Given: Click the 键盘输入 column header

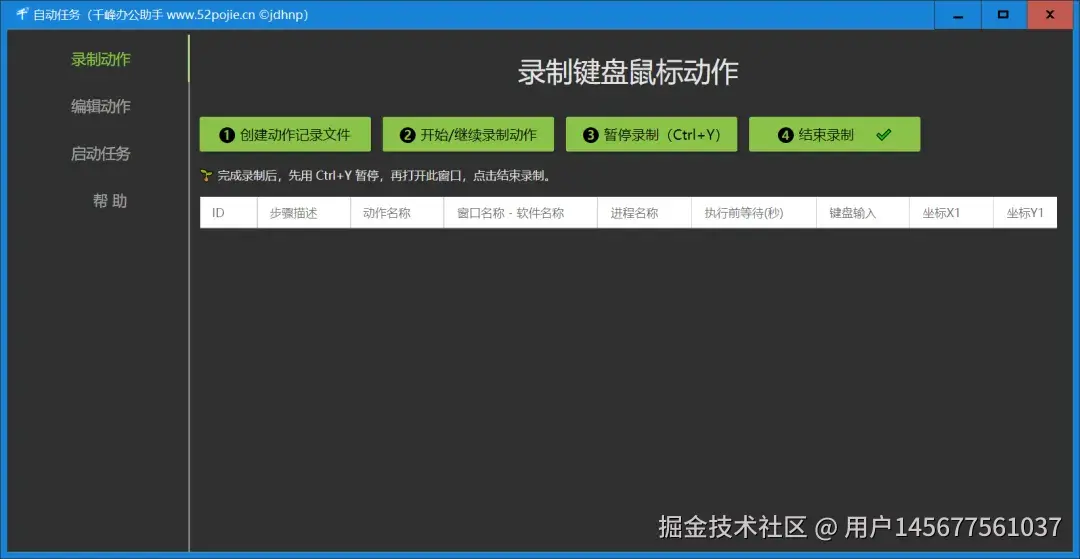Looking at the screenshot, I should [x=862, y=213].
